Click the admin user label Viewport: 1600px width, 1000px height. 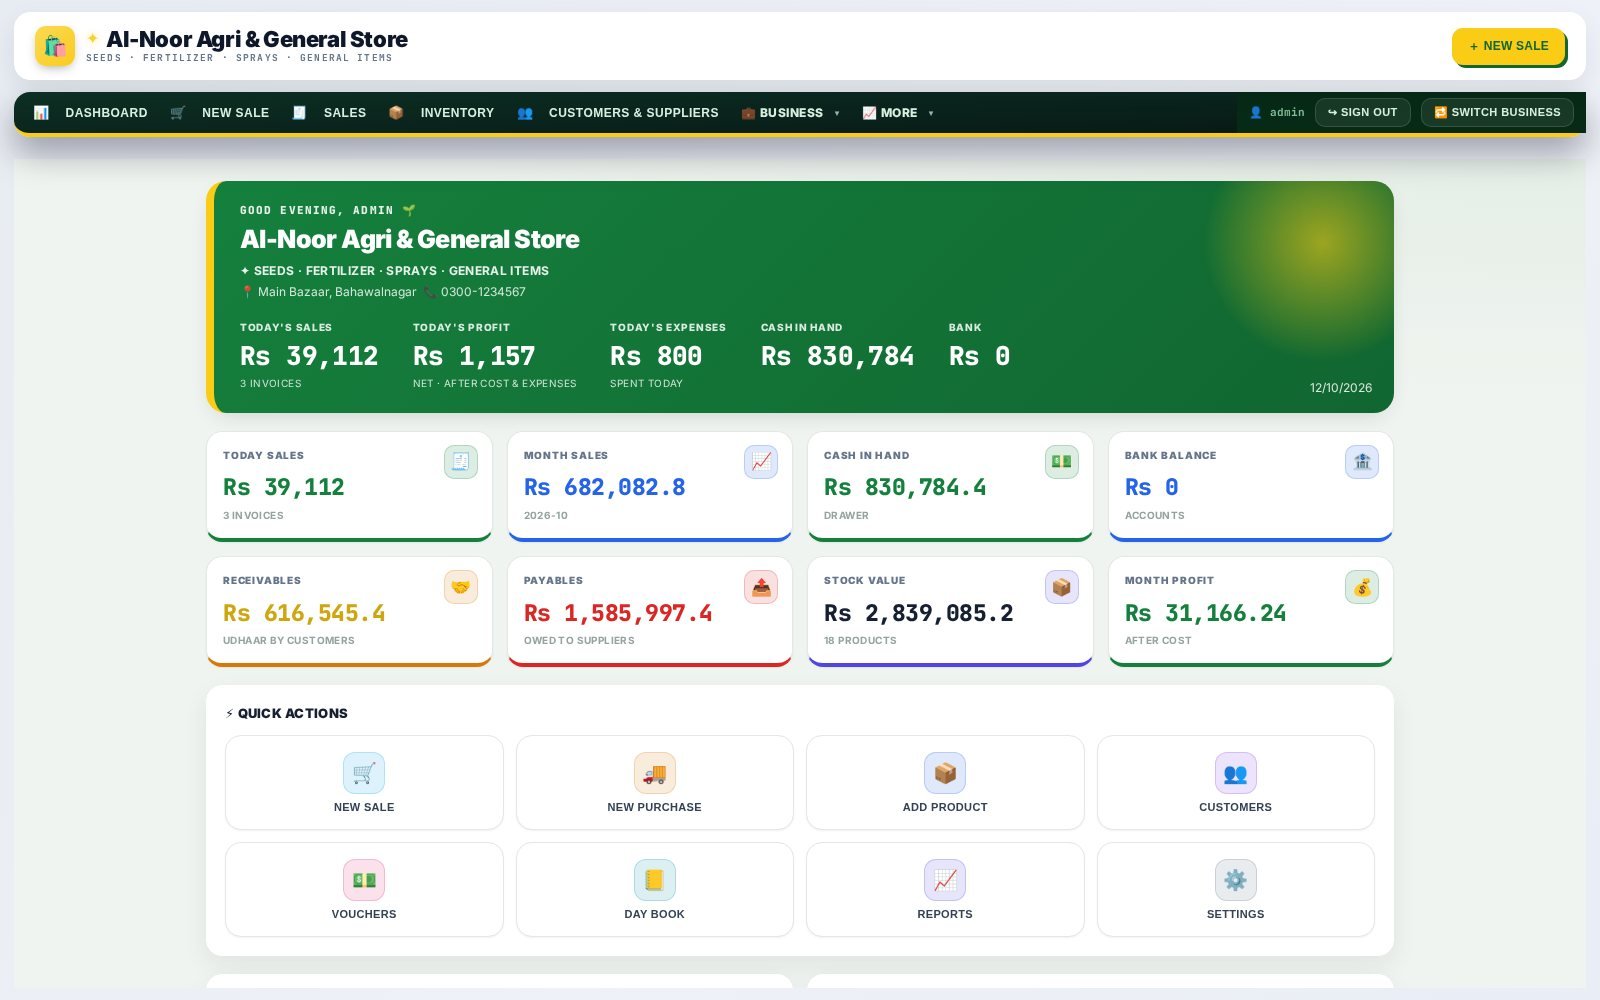(1277, 113)
